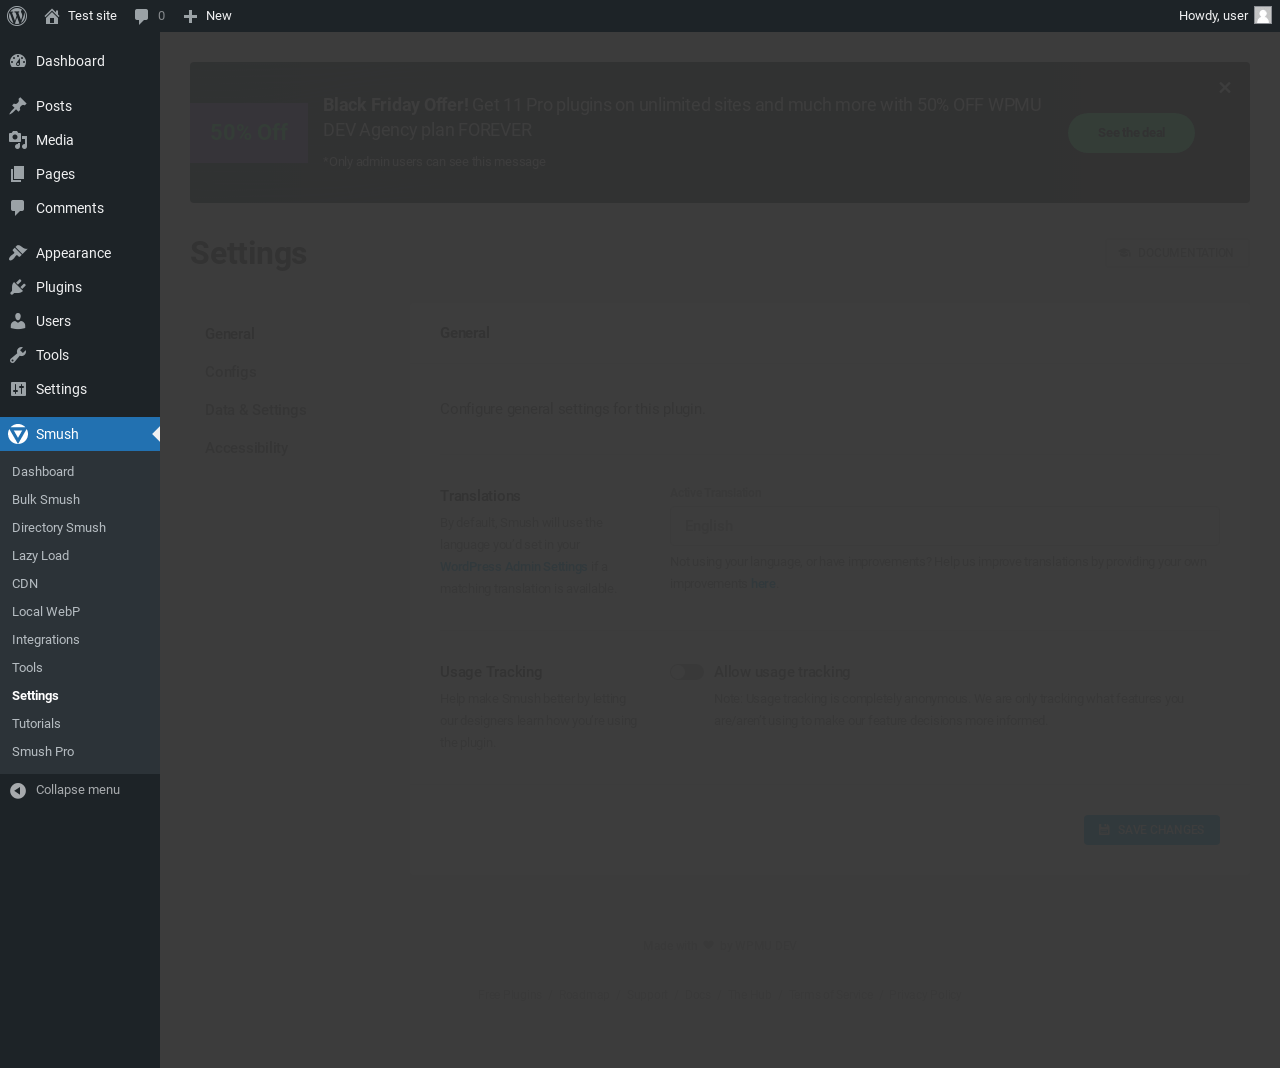The height and width of the screenshot is (1068, 1280).
Task: Open Smush Tutorials page
Action: click(36, 724)
